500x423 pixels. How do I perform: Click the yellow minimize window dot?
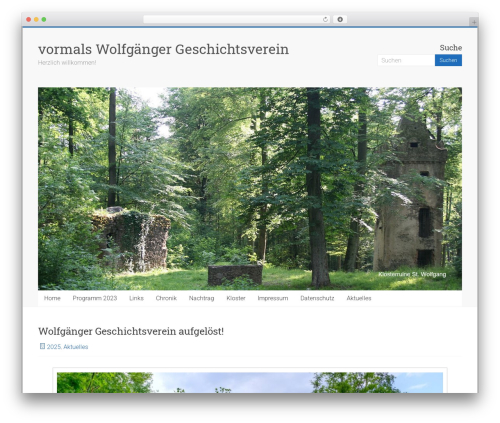pos(36,19)
